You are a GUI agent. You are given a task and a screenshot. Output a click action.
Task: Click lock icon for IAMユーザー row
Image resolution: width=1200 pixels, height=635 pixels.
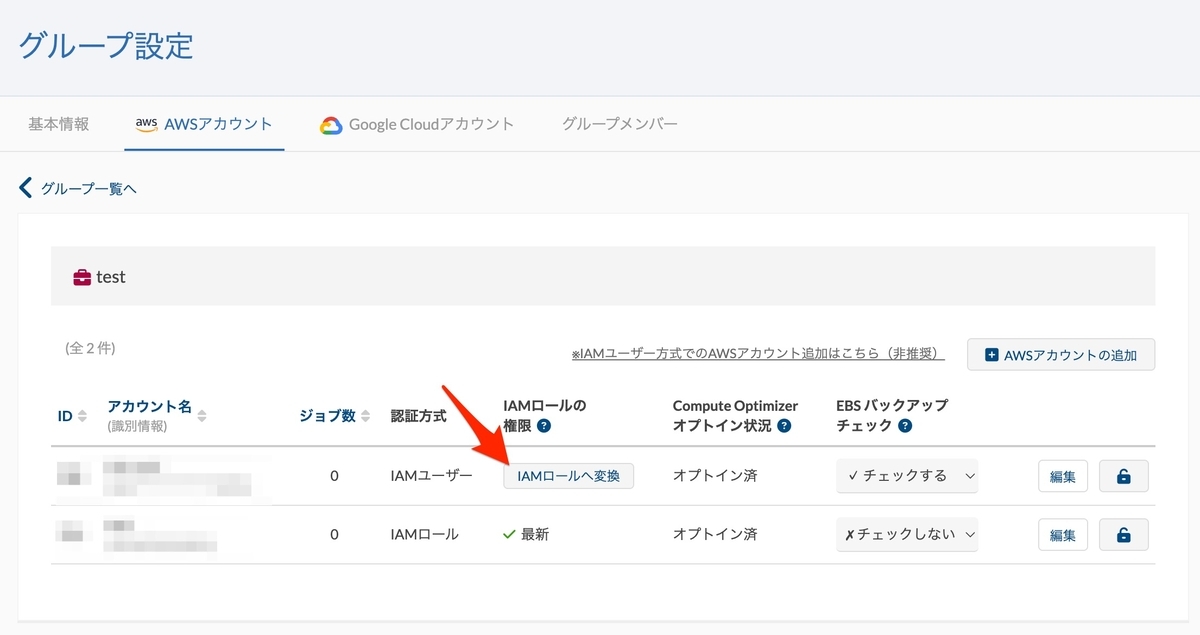point(1123,476)
